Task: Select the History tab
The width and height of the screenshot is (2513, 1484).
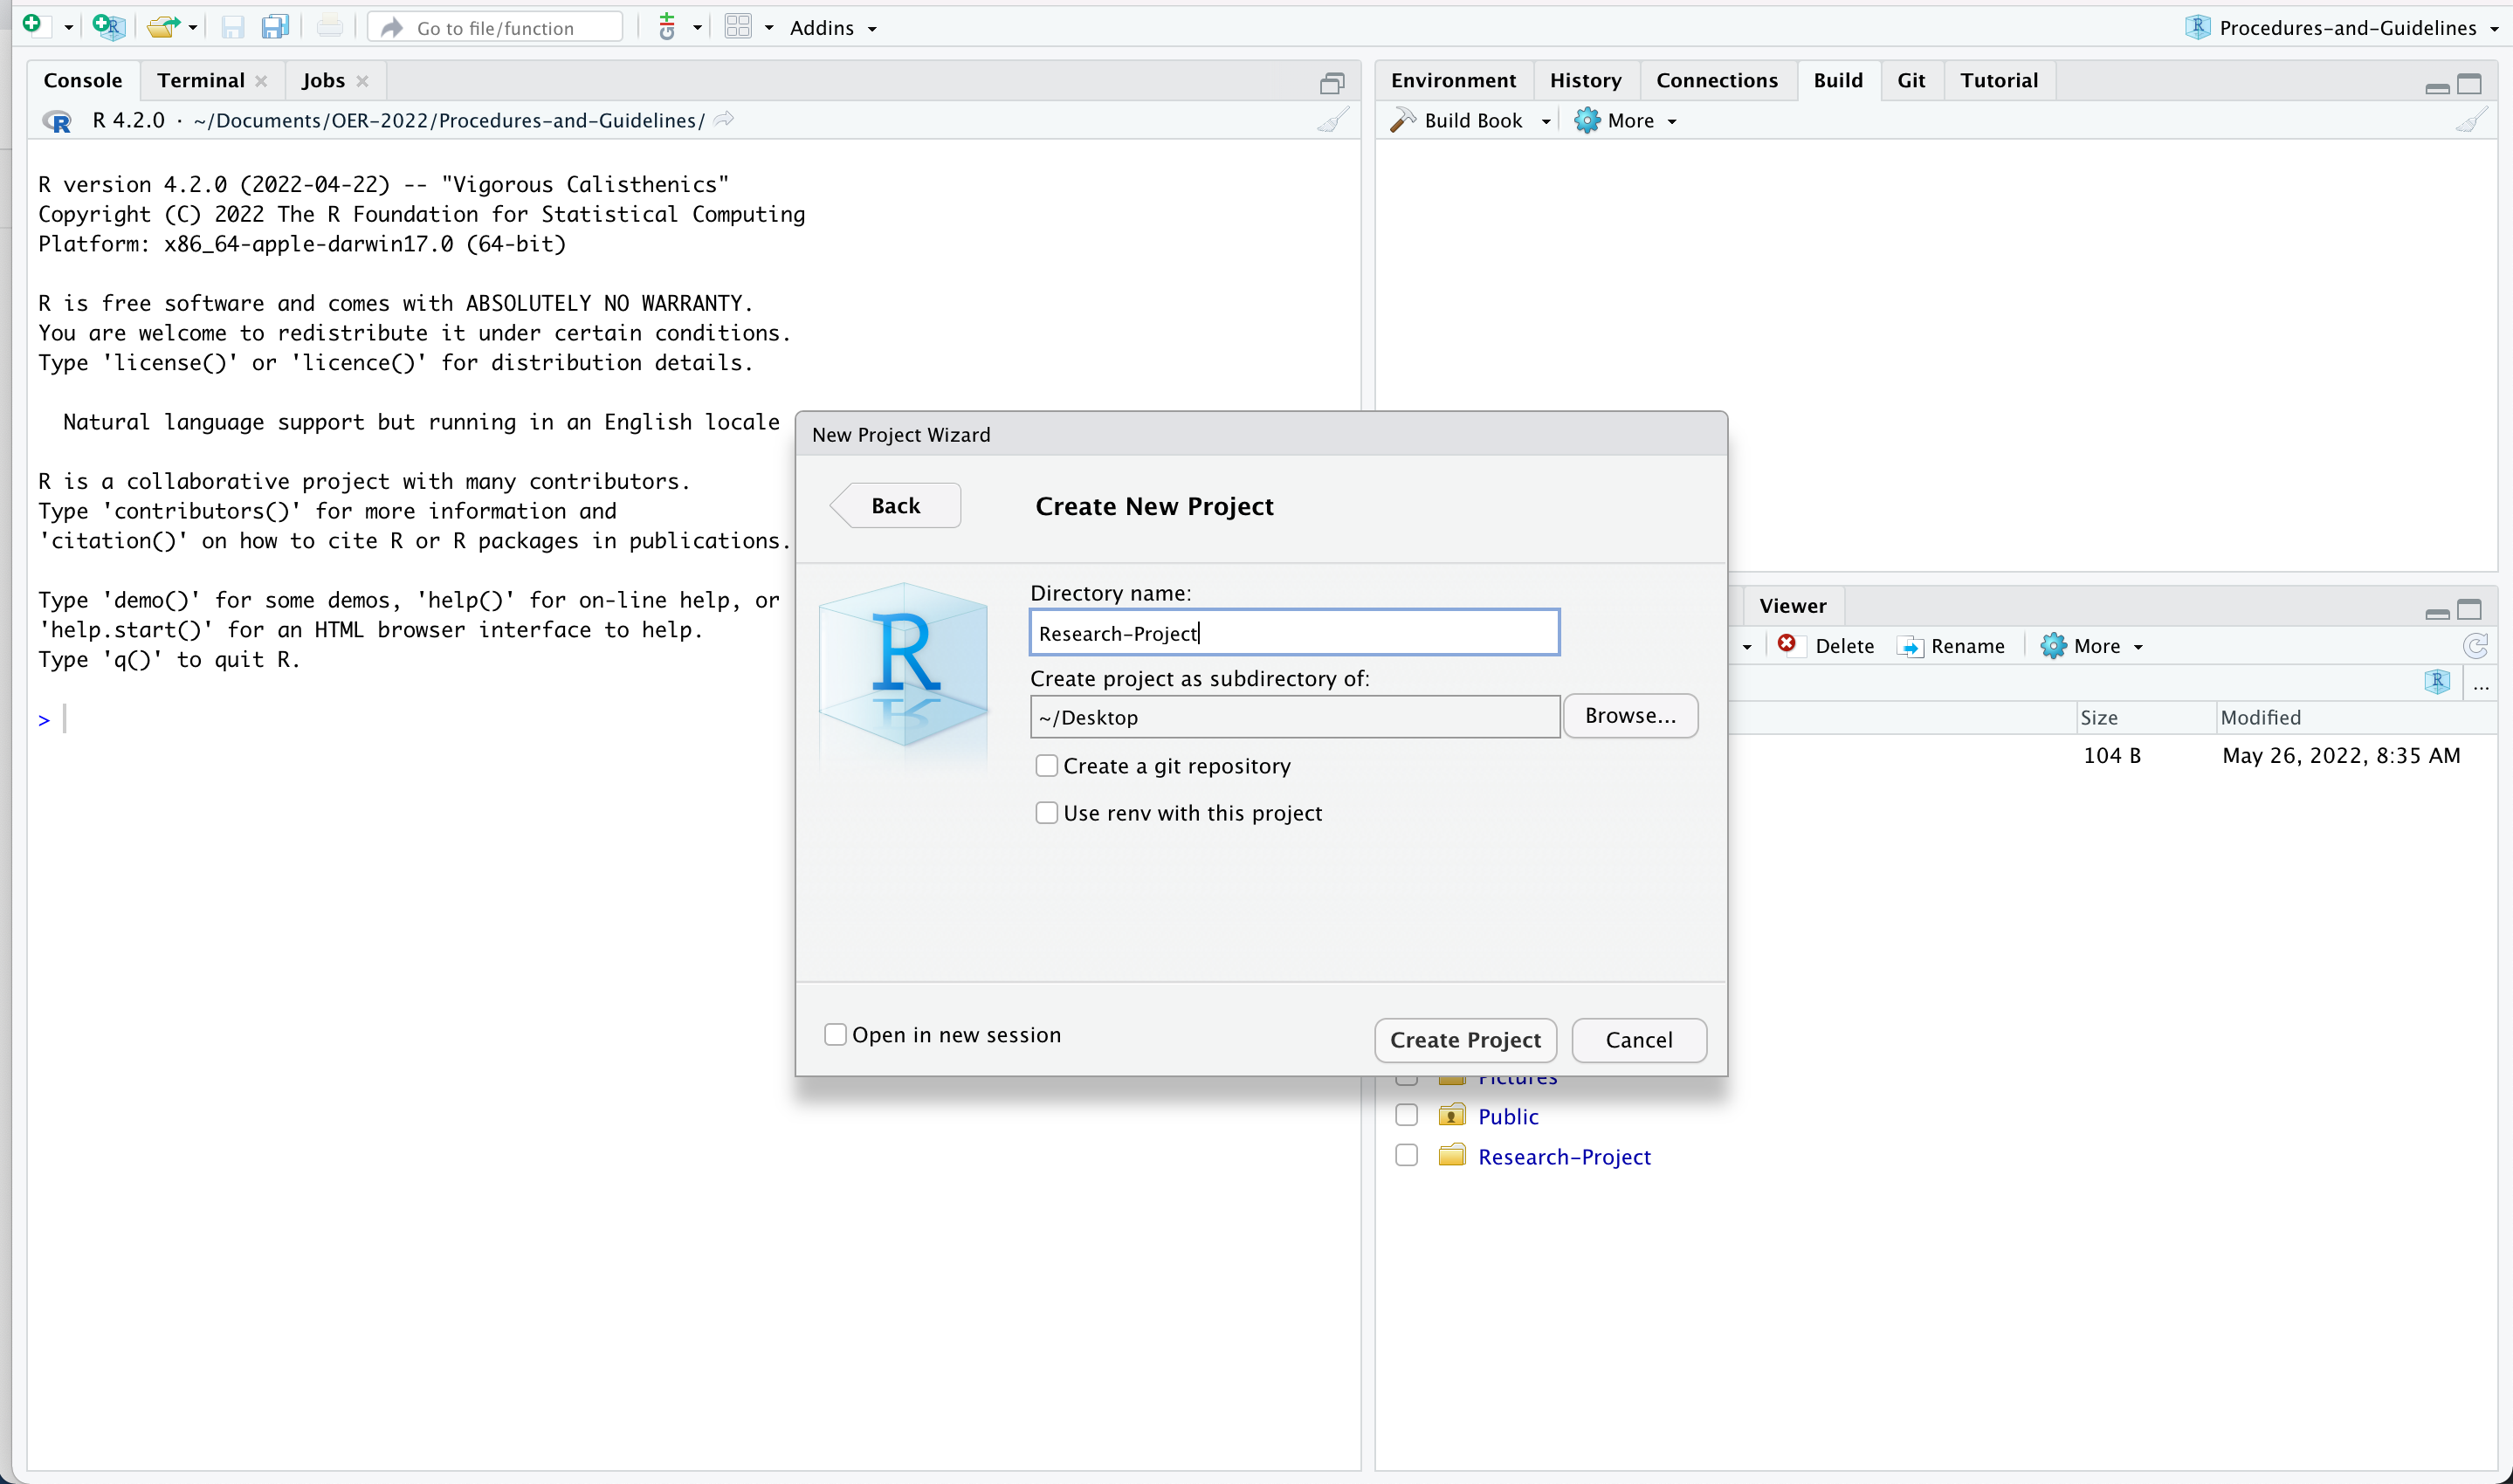Action: click(x=1583, y=79)
